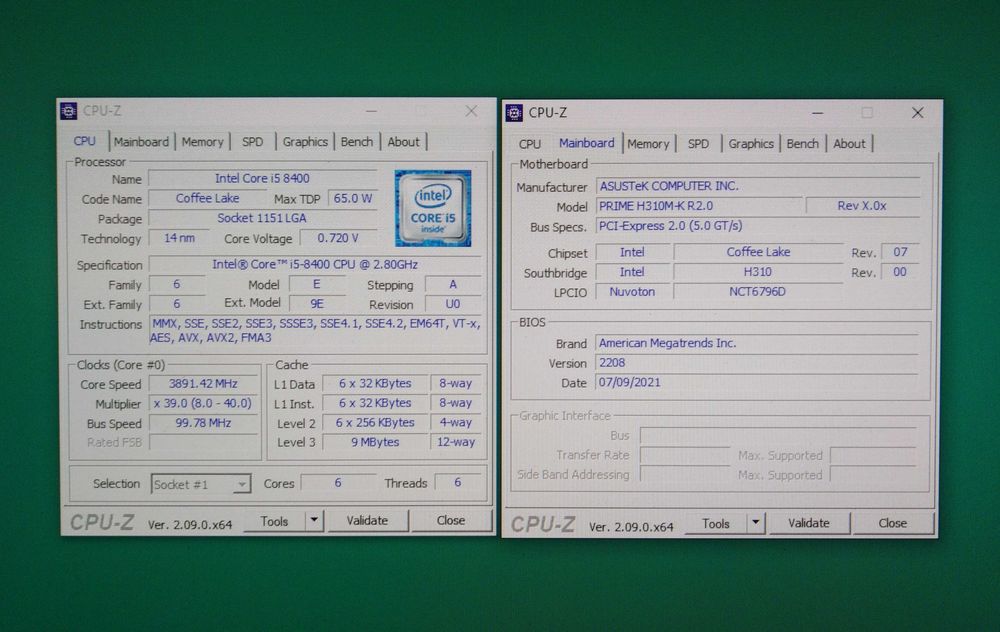Click LPCIO chip value 'NCT6796D'
This screenshot has width=1000, height=632.
coord(758,291)
